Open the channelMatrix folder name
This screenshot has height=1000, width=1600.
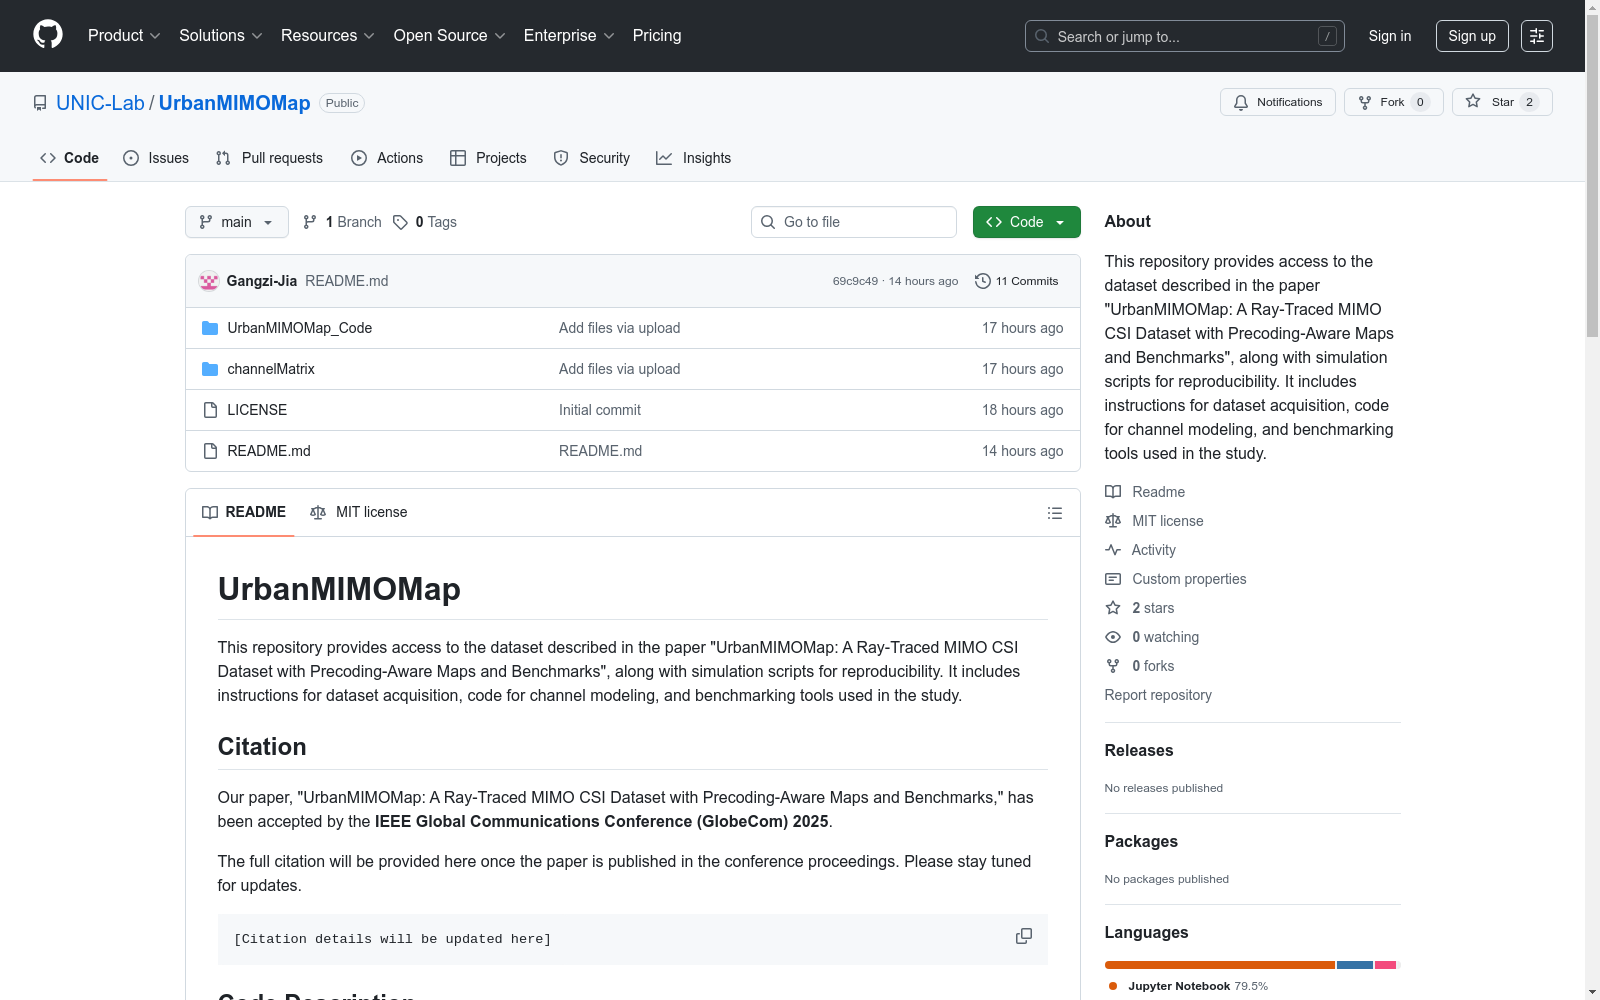(271, 369)
